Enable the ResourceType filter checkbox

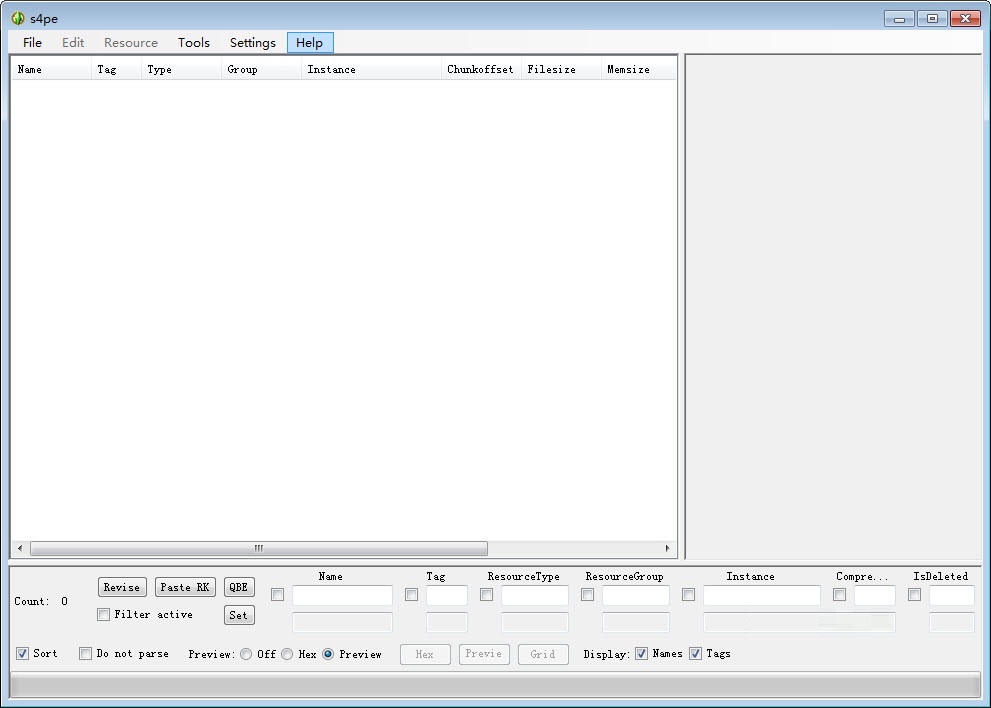(487, 595)
